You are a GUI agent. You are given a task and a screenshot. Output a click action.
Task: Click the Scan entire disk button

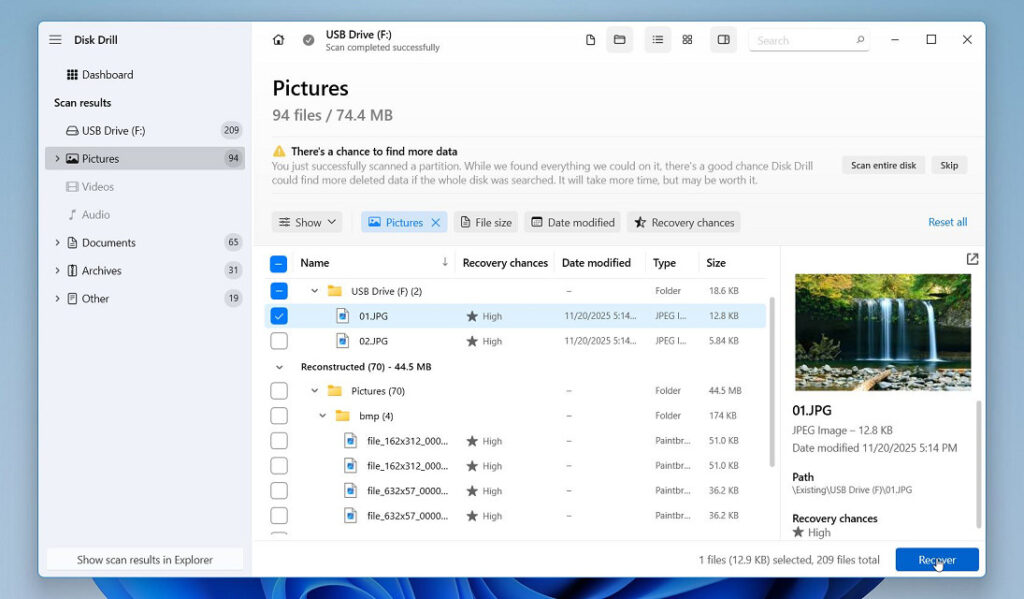pos(883,165)
